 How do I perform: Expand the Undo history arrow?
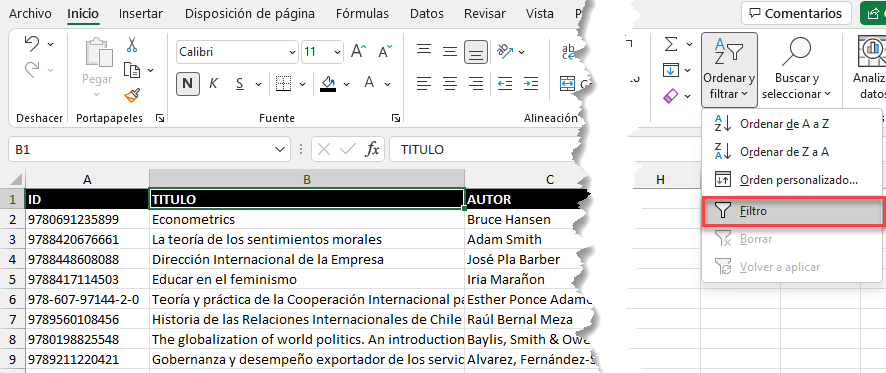point(51,45)
